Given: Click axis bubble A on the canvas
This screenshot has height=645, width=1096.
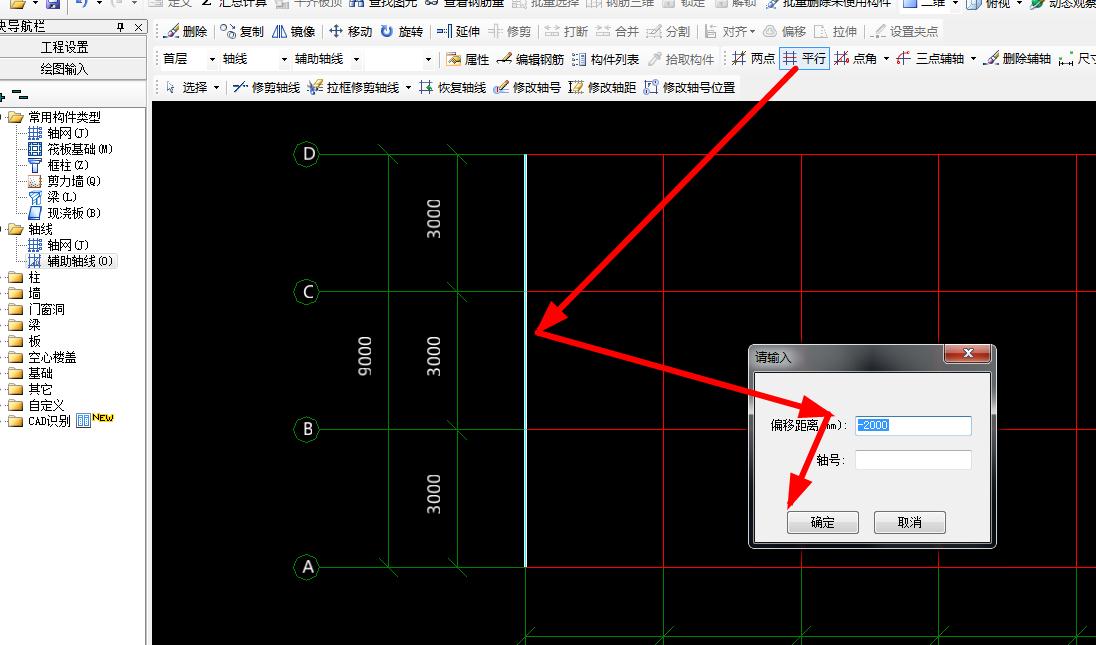Looking at the screenshot, I should pyautogui.click(x=307, y=567).
